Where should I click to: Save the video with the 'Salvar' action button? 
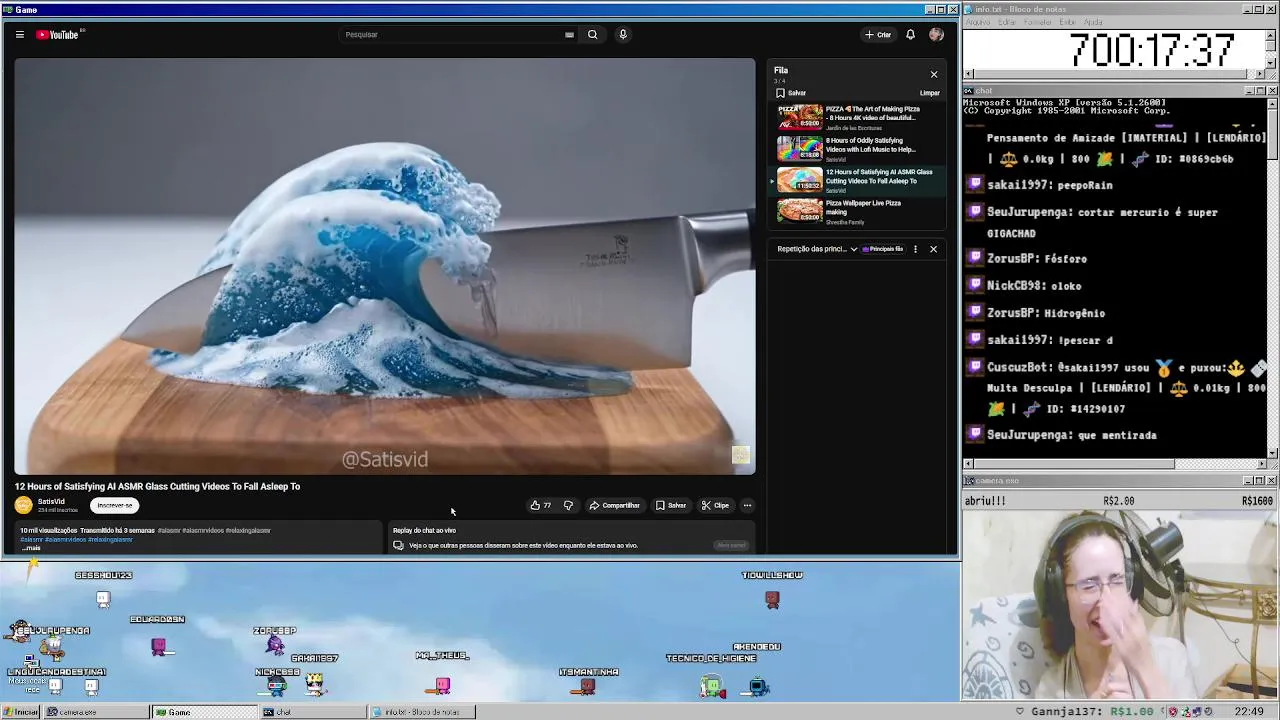[x=671, y=505]
